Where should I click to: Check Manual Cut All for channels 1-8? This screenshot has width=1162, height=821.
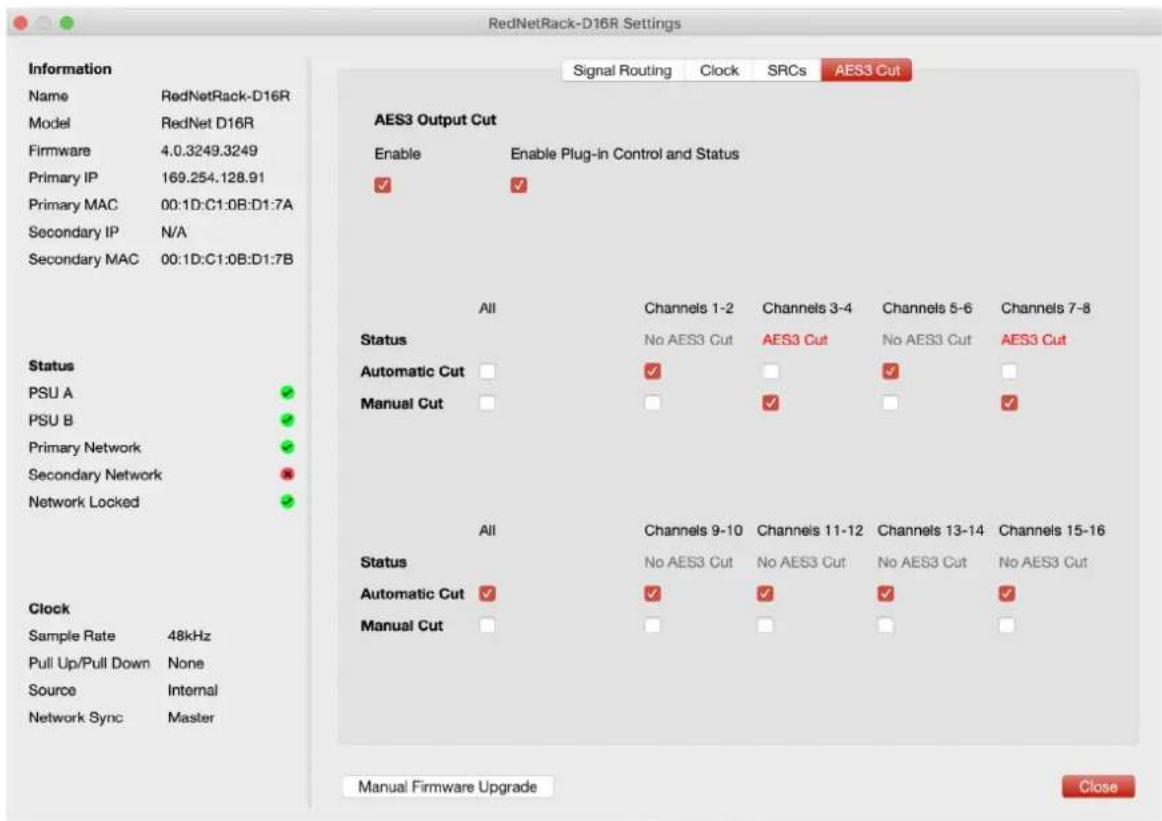click(x=487, y=403)
